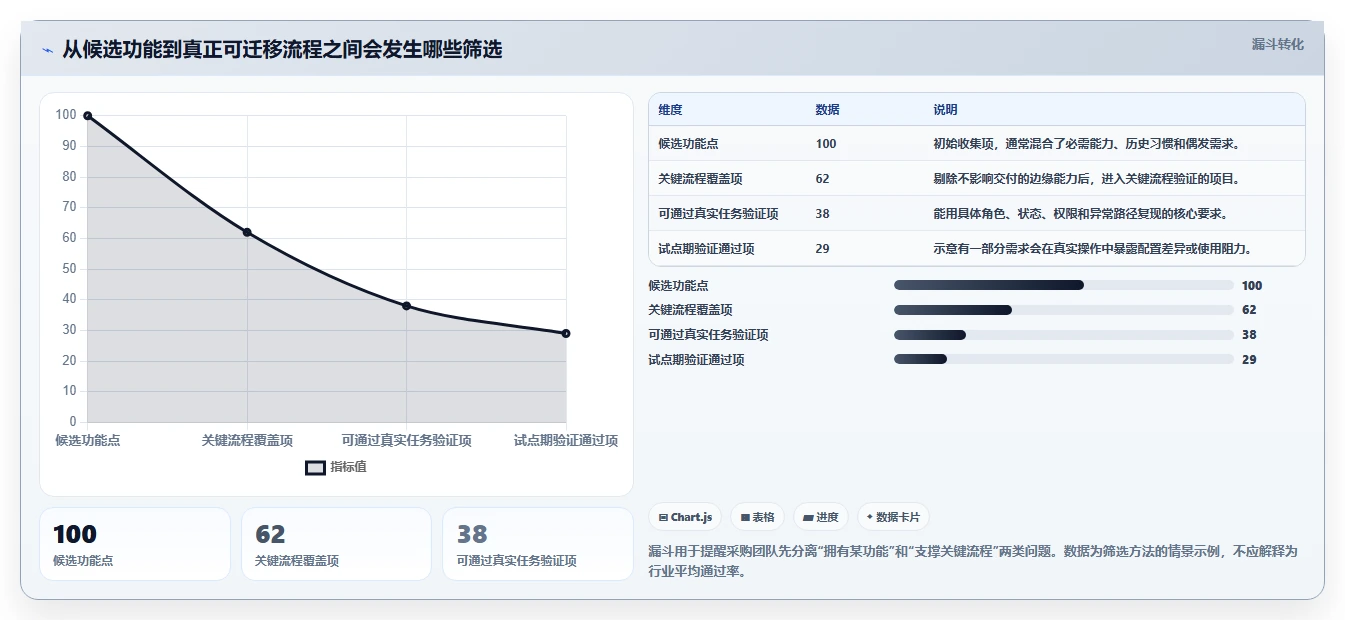
Task: Click the x-axis label 候选功能点
Action: coord(88,440)
